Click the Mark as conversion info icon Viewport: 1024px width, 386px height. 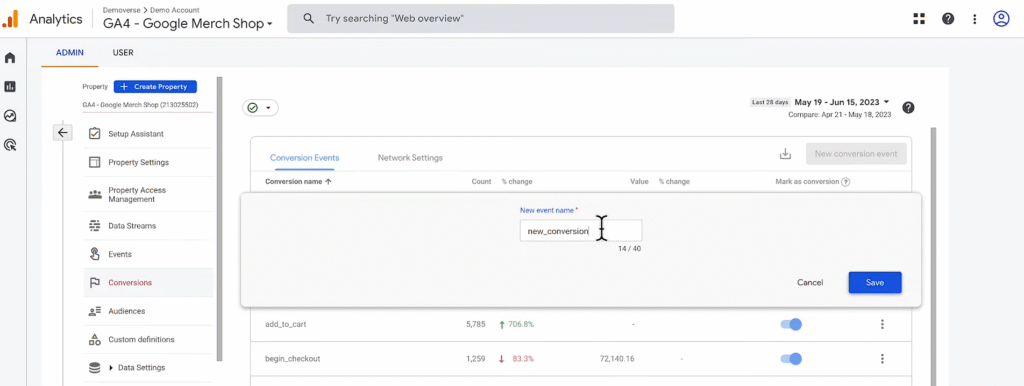click(x=846, y=182)
